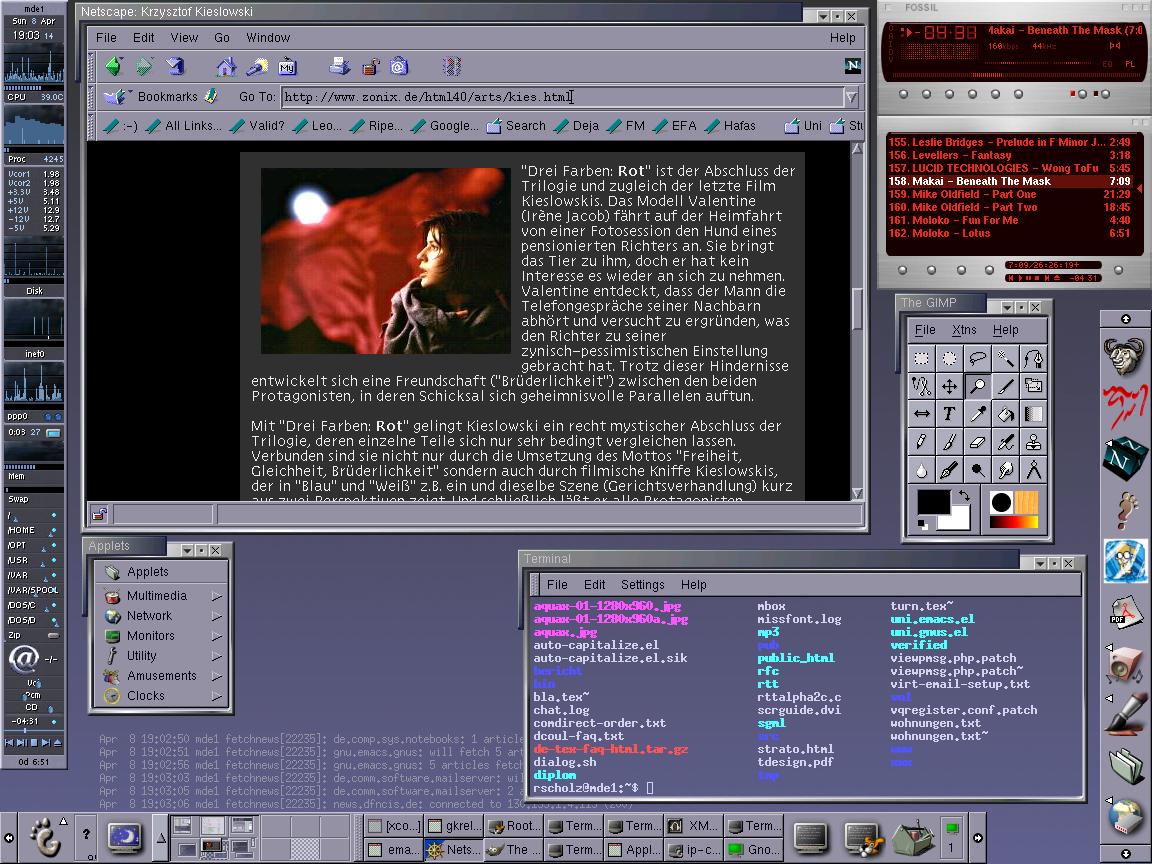Open the Edit menu in Terminal
Viewport: 1152px width, 864px height.
click(594, 585)
